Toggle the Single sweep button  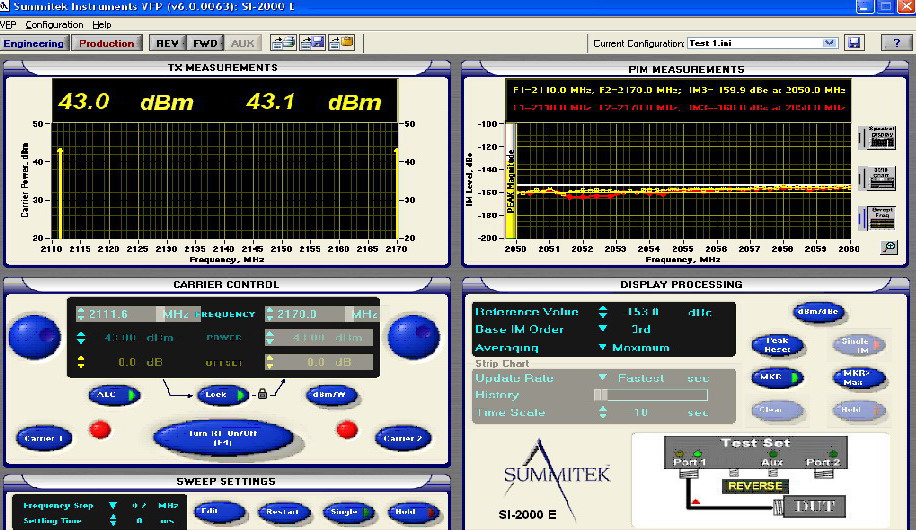pos(349,512)
